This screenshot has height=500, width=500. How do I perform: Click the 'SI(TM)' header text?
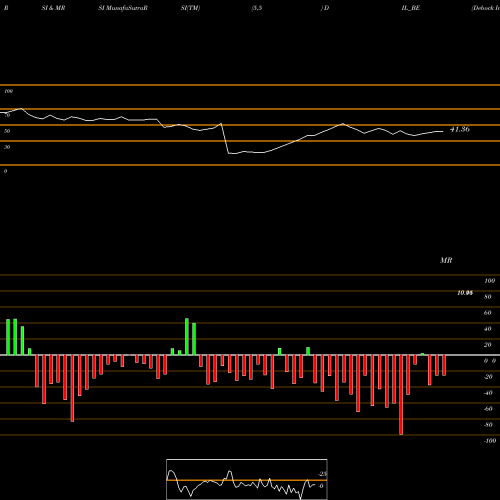(x=190, y=8)
